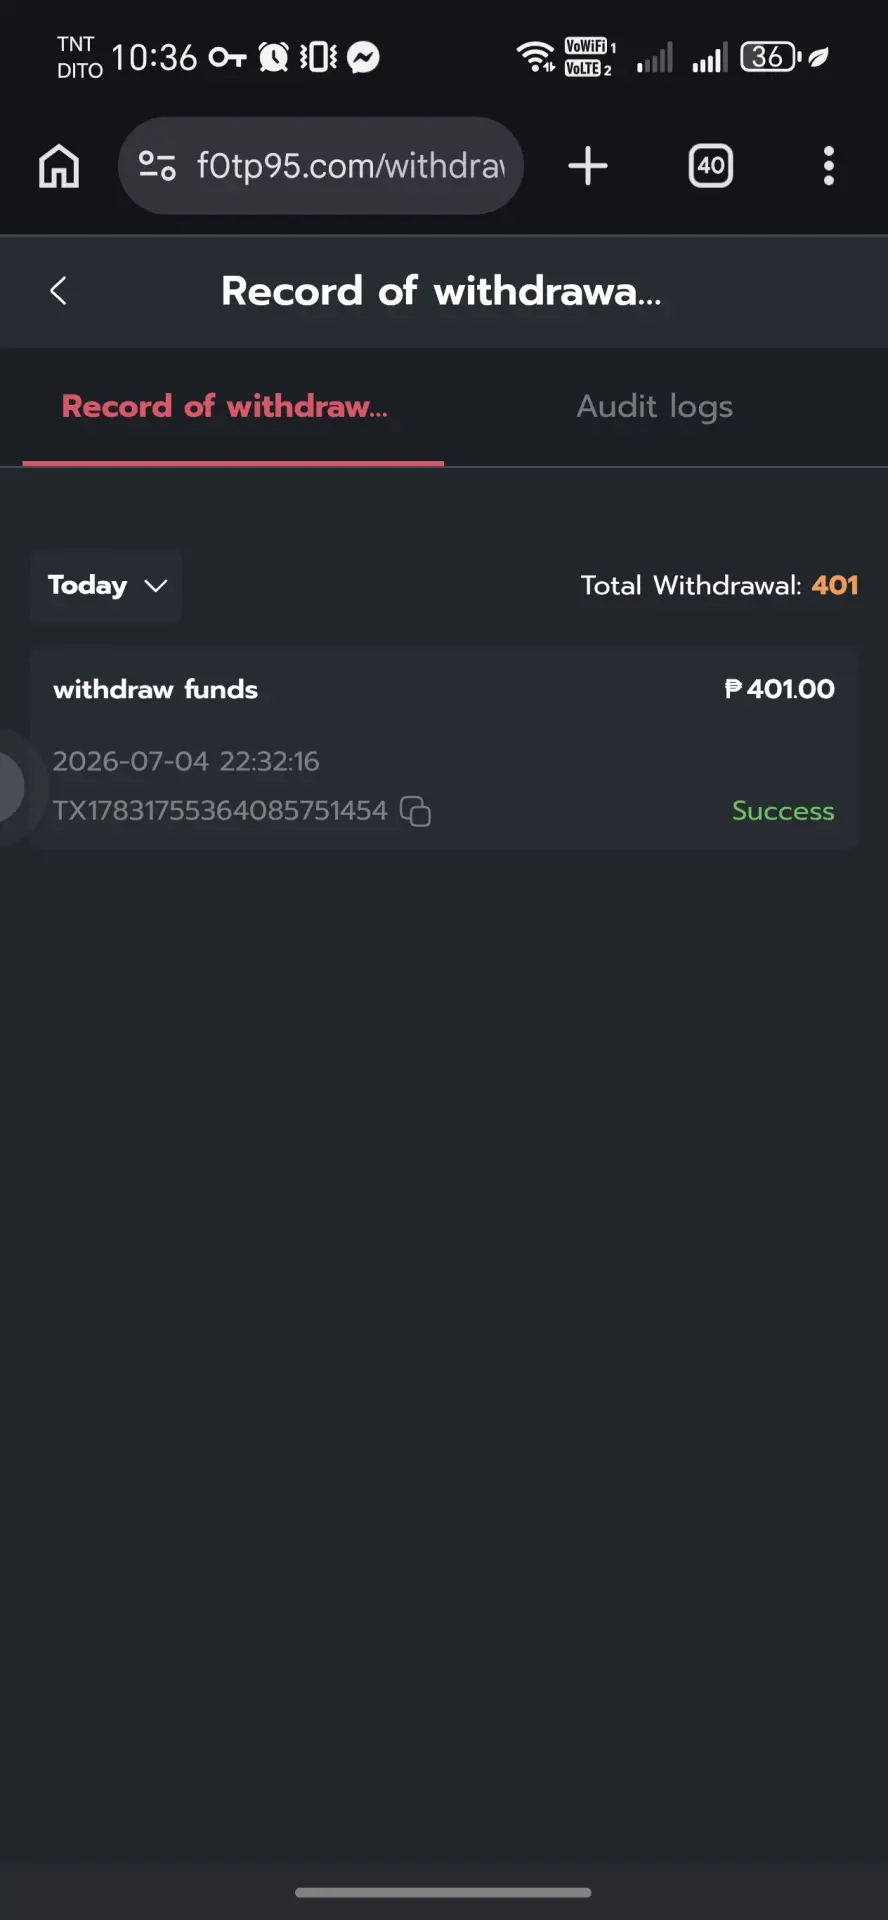Tap the Wi-Fi status icon
This screenshot has height=1920, width=888.
pyautogui.click(x=535, y=57)
